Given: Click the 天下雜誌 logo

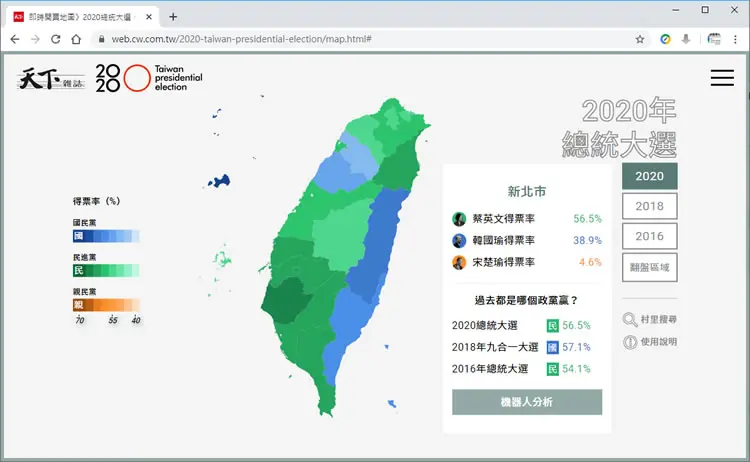Looking at the screenshot, I should tap(51, 78).
